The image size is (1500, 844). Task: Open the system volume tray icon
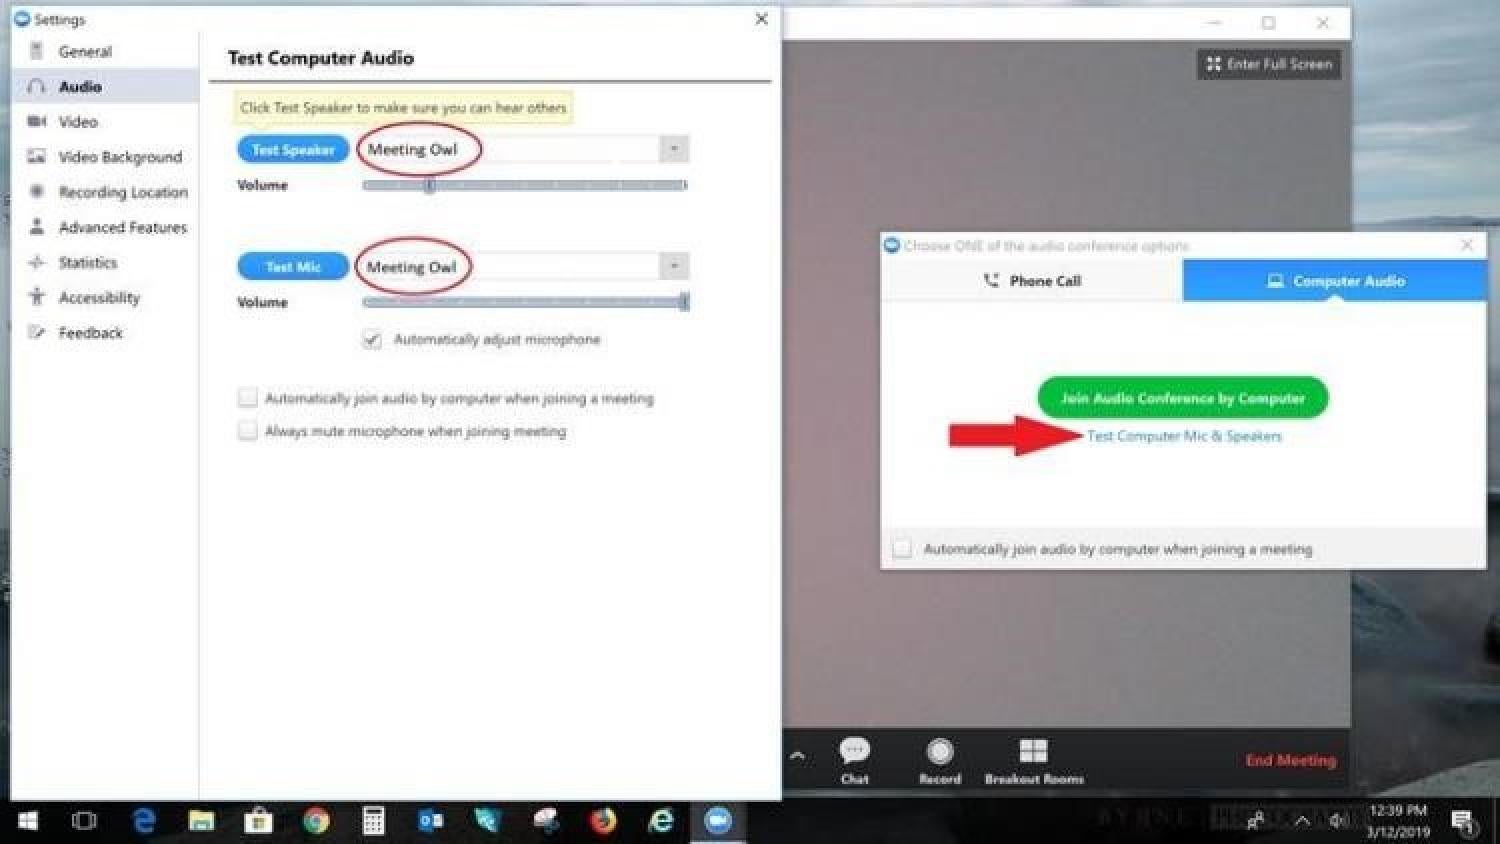tap(1337, 821)
